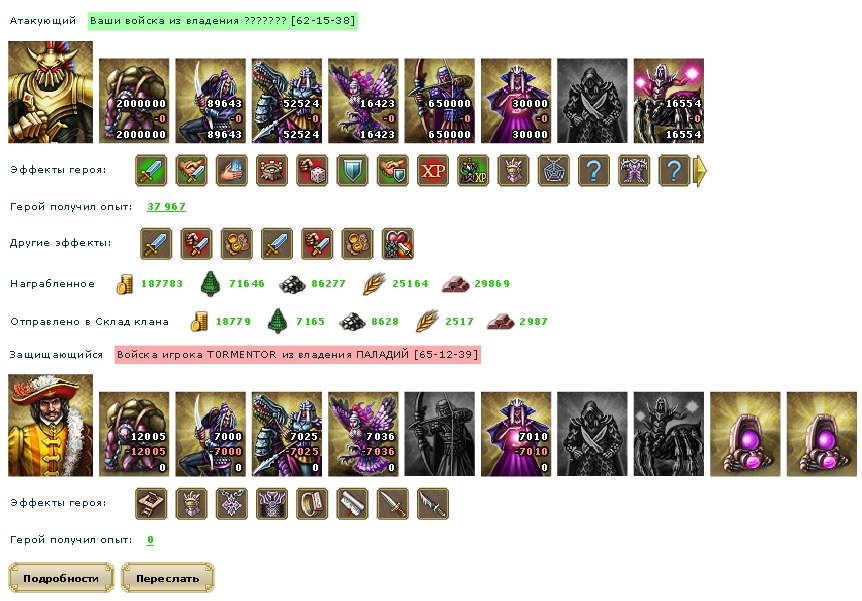Expand hero effects with the yellow arrow
This screenshot has height=601, width=862.
click(x=701, y=171)
